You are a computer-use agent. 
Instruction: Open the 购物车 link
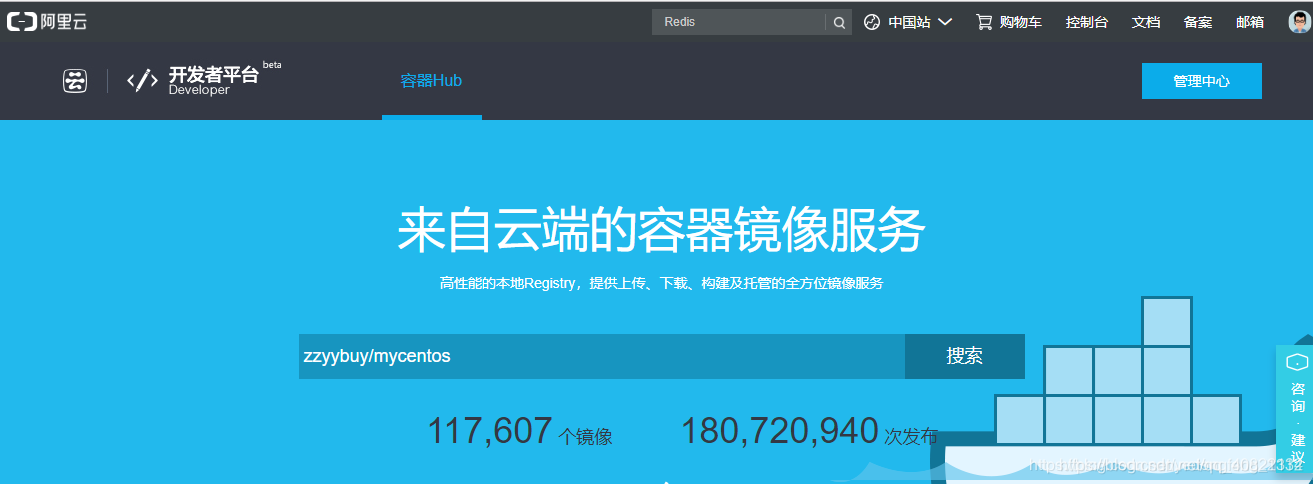coord(1020,22)
